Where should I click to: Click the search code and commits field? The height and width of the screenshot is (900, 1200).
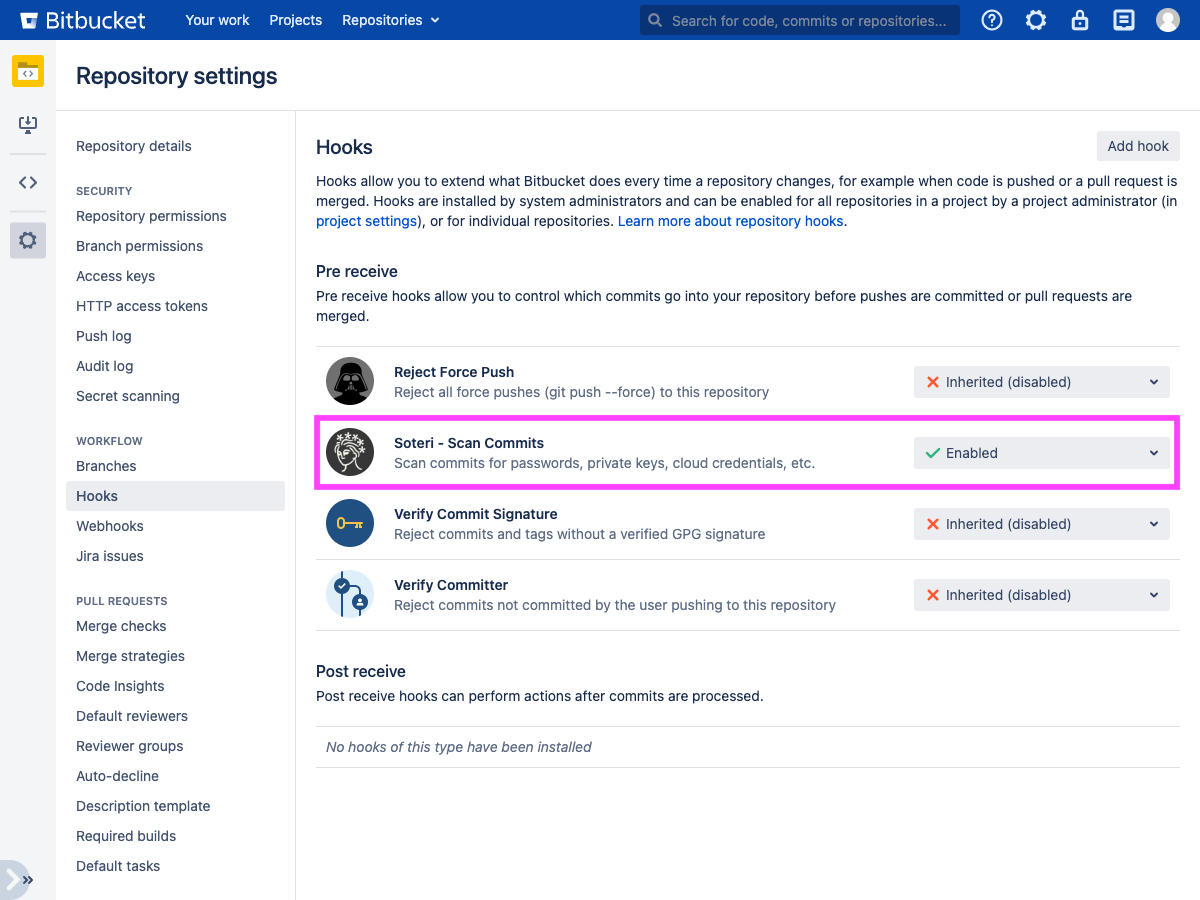[x=808, y=20]
